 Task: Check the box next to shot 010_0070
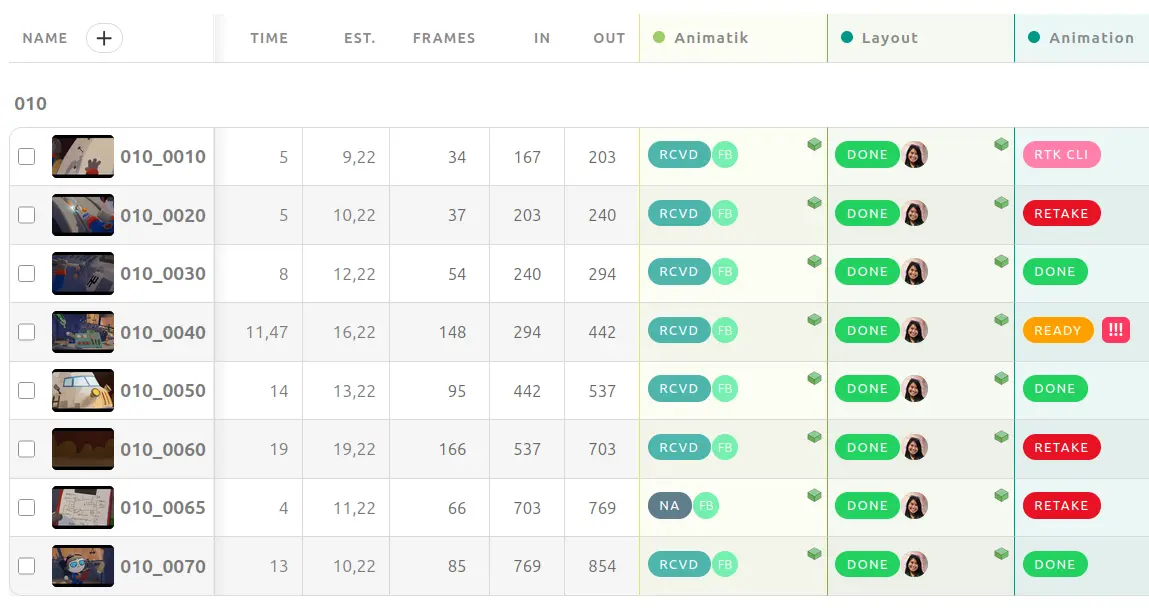click(x=27, y=566)
